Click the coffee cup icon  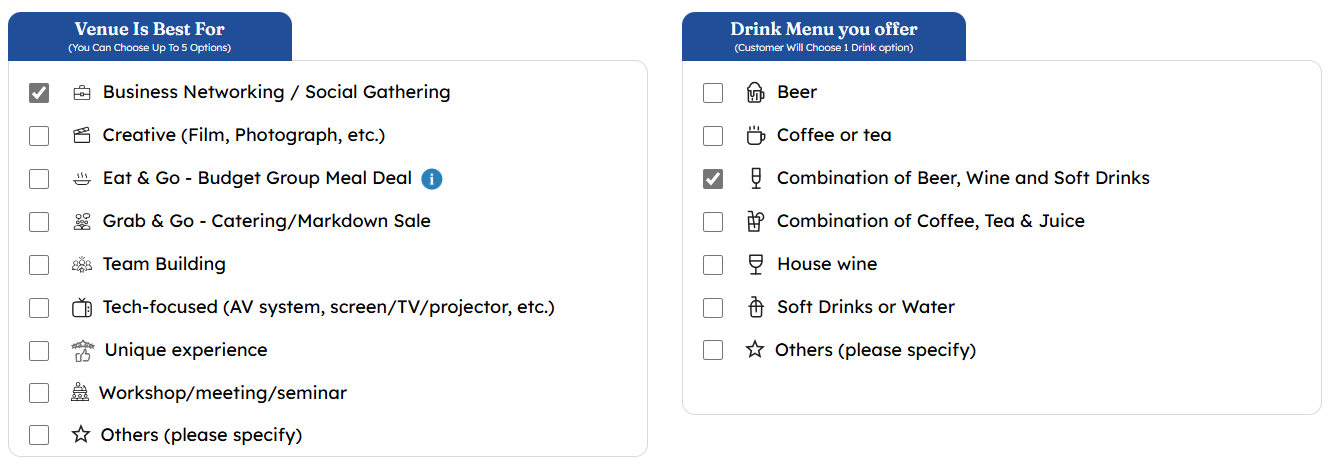pyautogui.click(x=756, y=135)
